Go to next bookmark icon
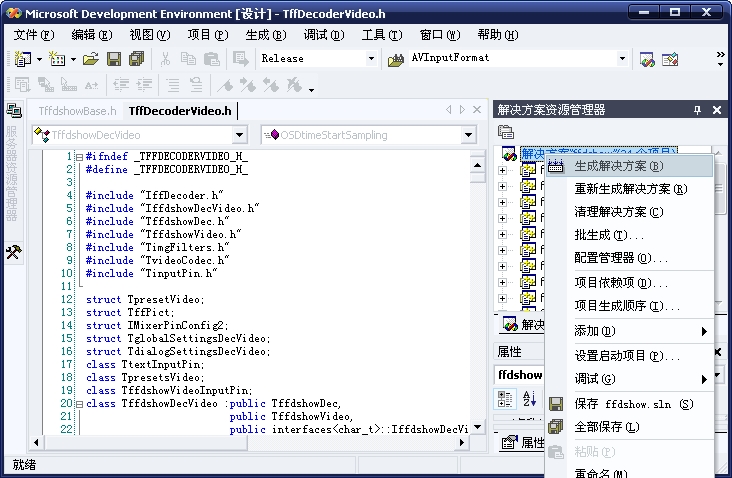 click(248, 85)
